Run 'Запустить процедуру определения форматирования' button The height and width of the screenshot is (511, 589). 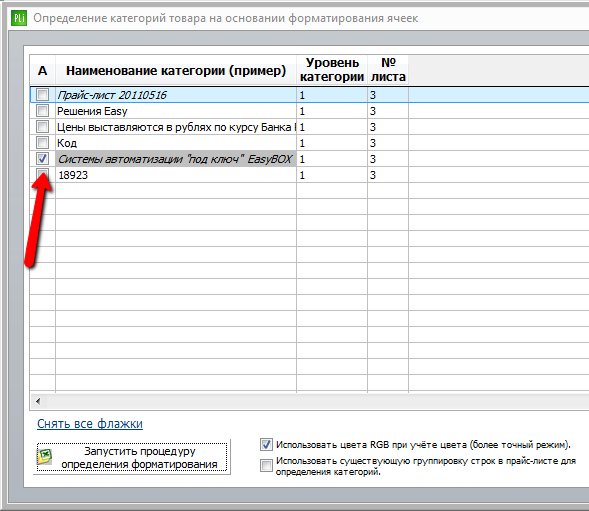tap(132, 457)
